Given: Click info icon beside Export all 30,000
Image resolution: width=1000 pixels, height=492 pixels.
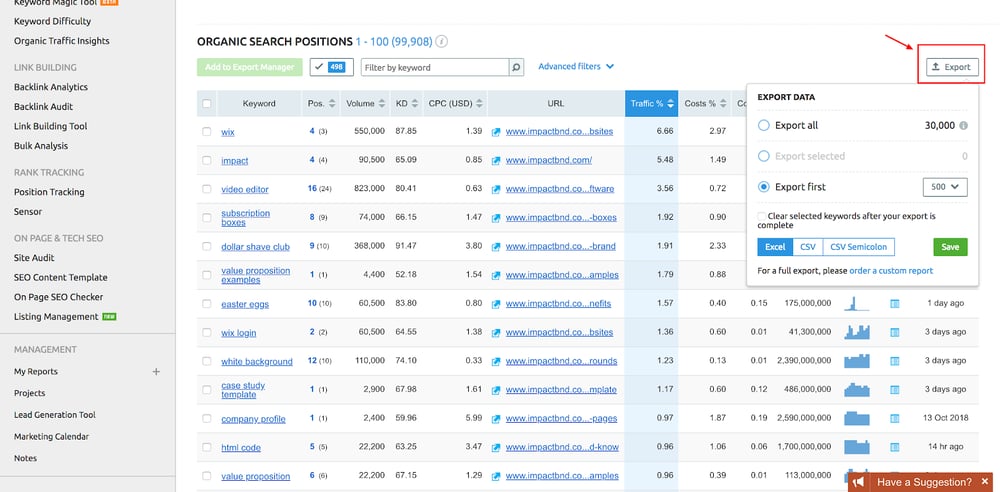Looking at the screenshot, I should pyautogui.click(x=964, y=126).
